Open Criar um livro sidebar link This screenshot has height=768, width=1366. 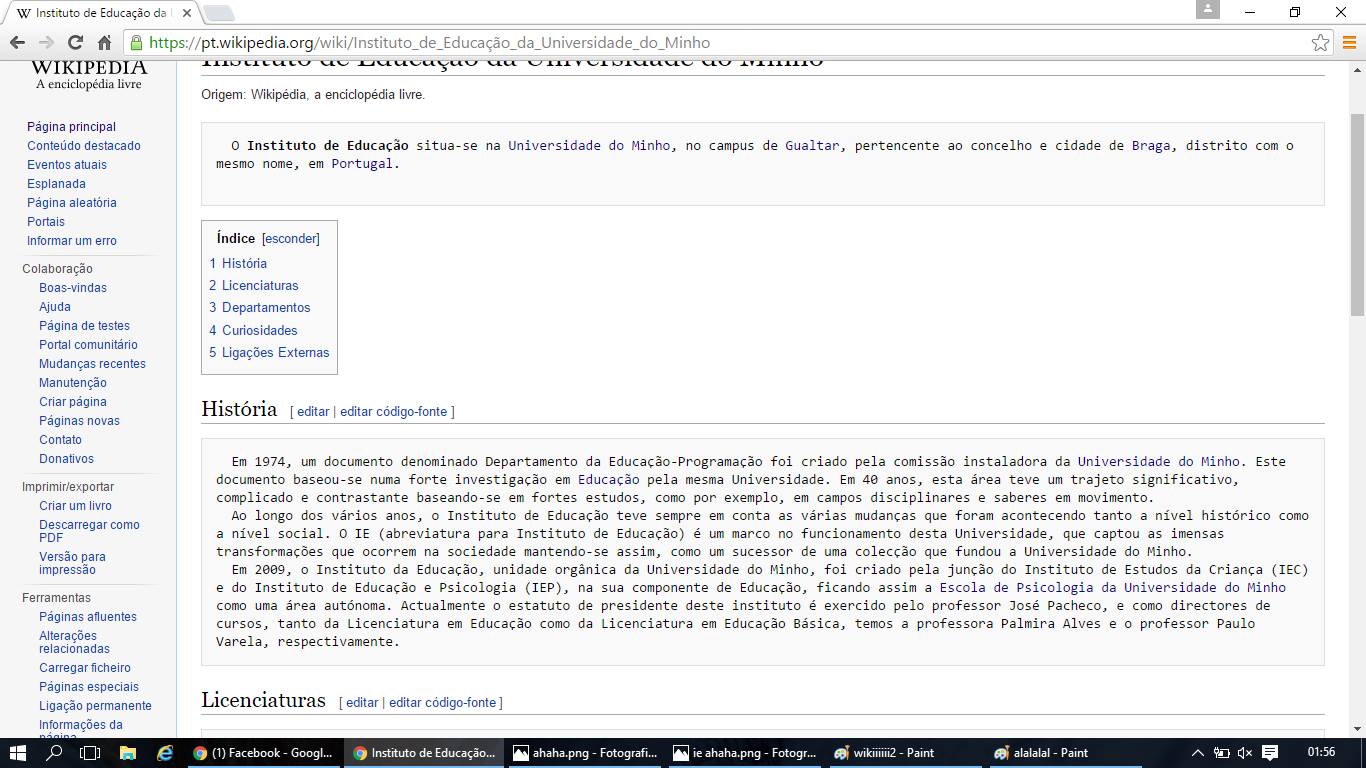pyautogui.click(x=75, y=506)
